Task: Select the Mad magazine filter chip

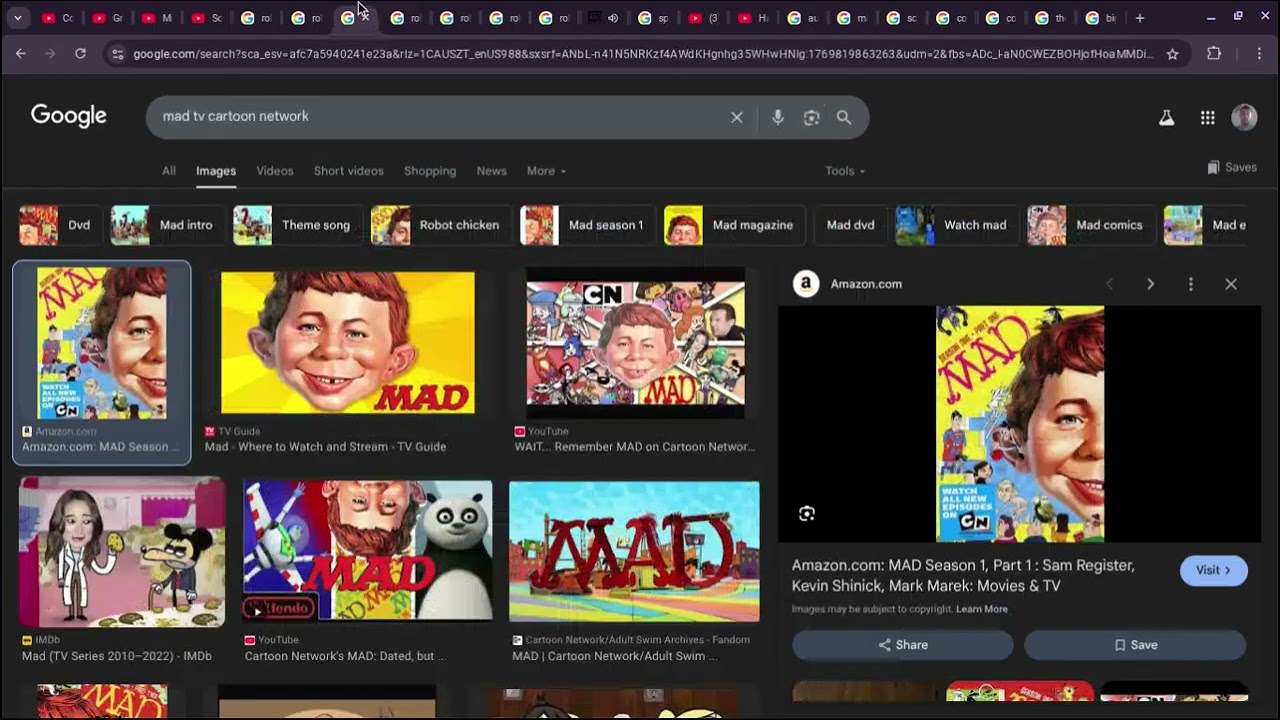Action: tap(733, 225)
